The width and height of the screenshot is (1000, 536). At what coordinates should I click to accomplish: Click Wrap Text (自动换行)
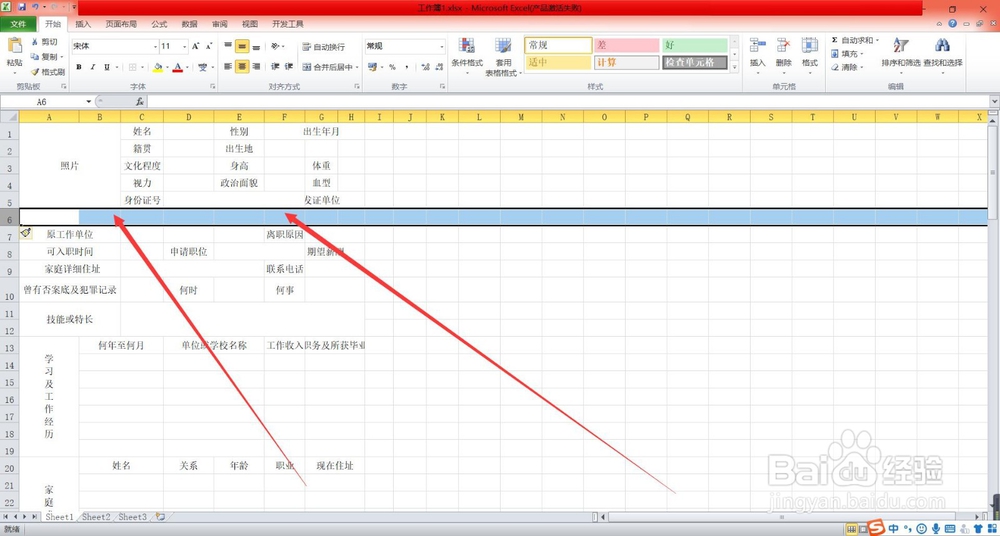click(x=323, y=47)
